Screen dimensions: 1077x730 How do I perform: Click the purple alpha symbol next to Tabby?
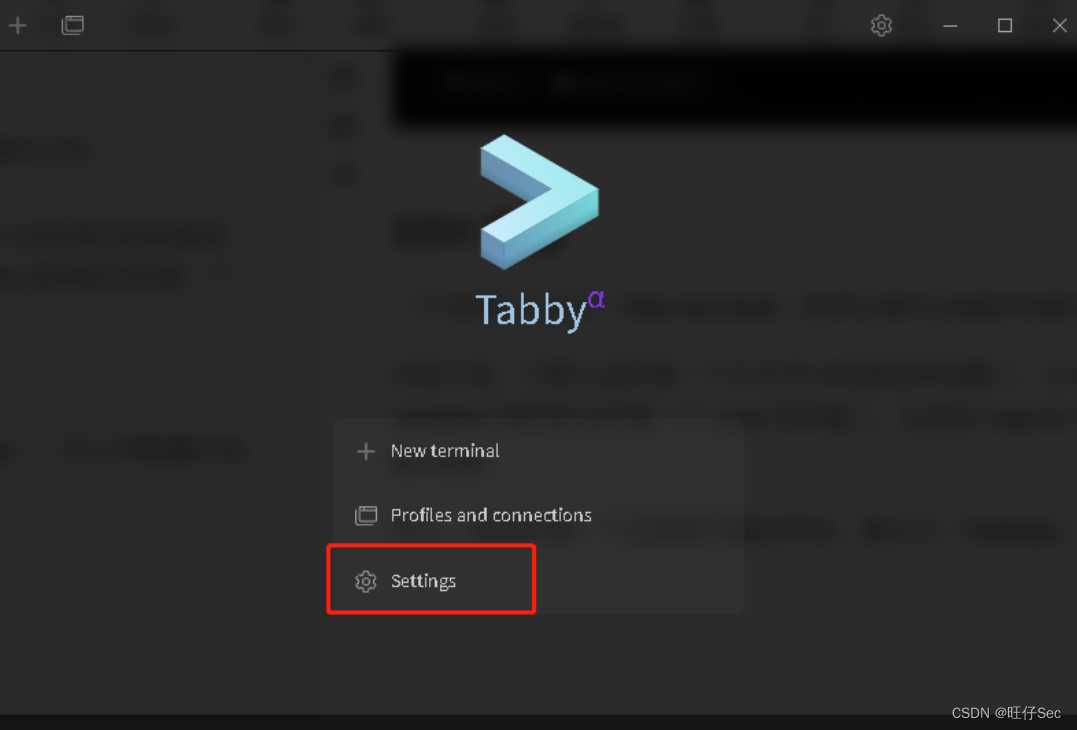coord(596,299)
